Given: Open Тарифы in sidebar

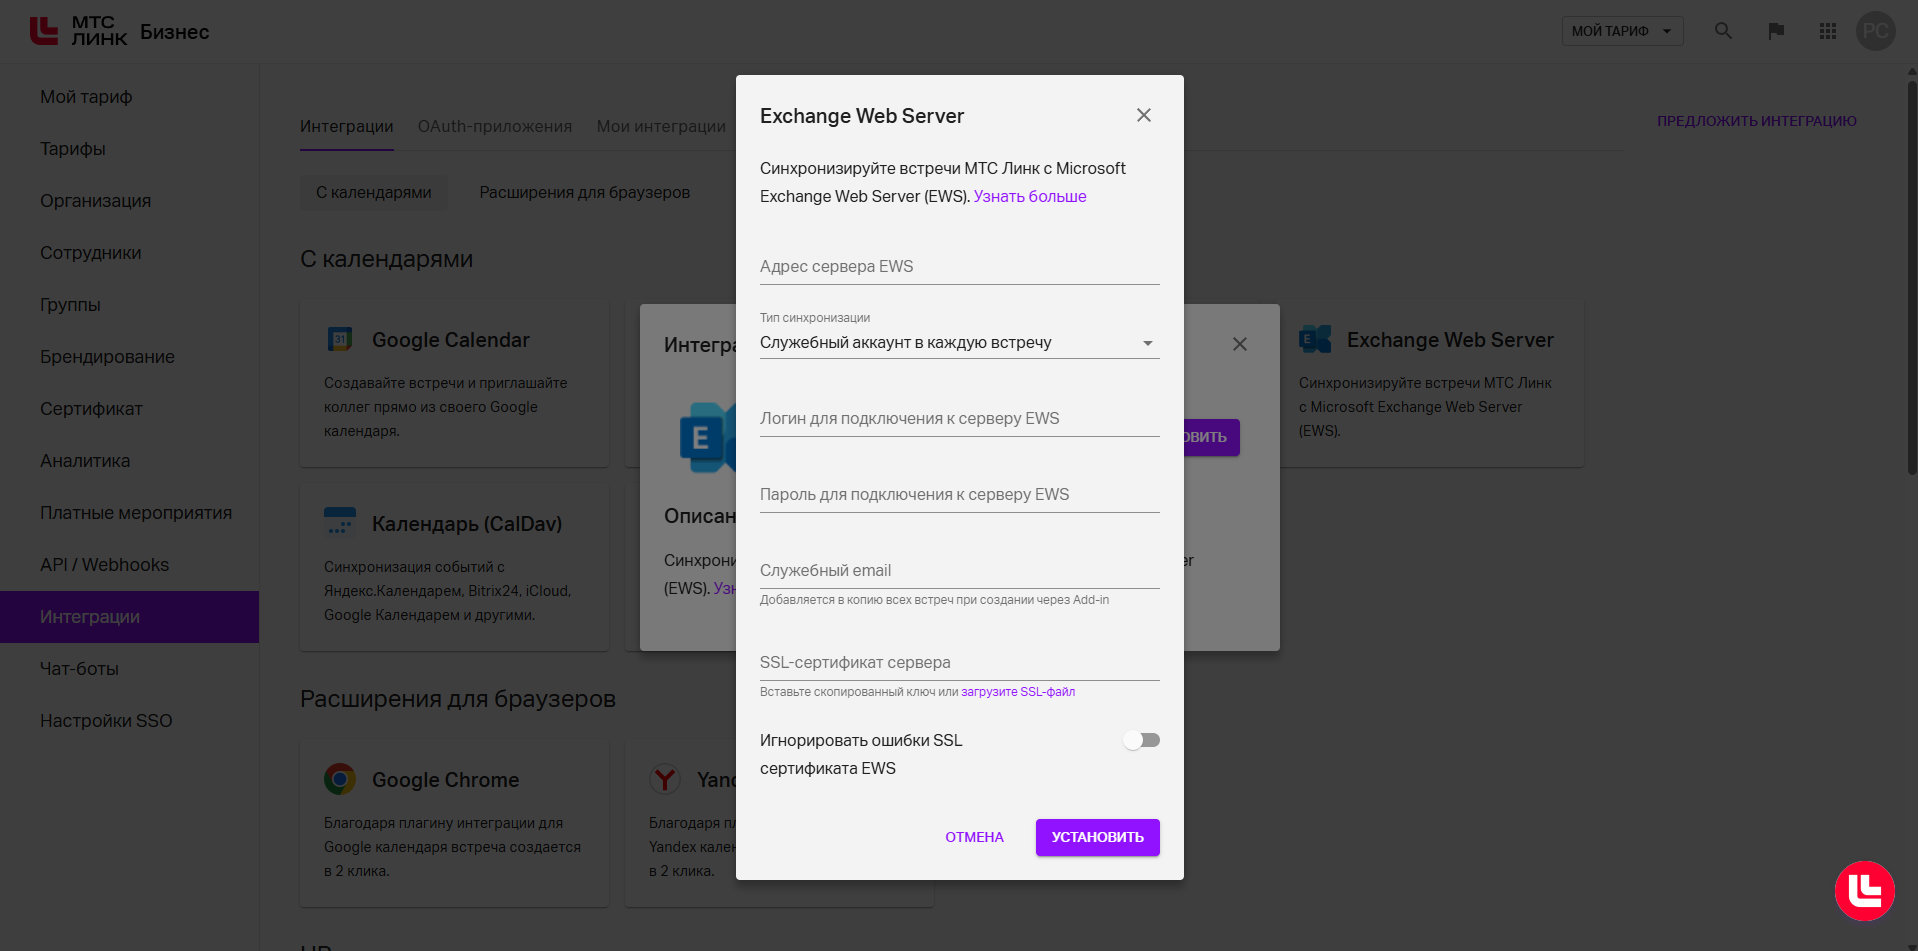Looking at the screenshot, I should [129, 149].
